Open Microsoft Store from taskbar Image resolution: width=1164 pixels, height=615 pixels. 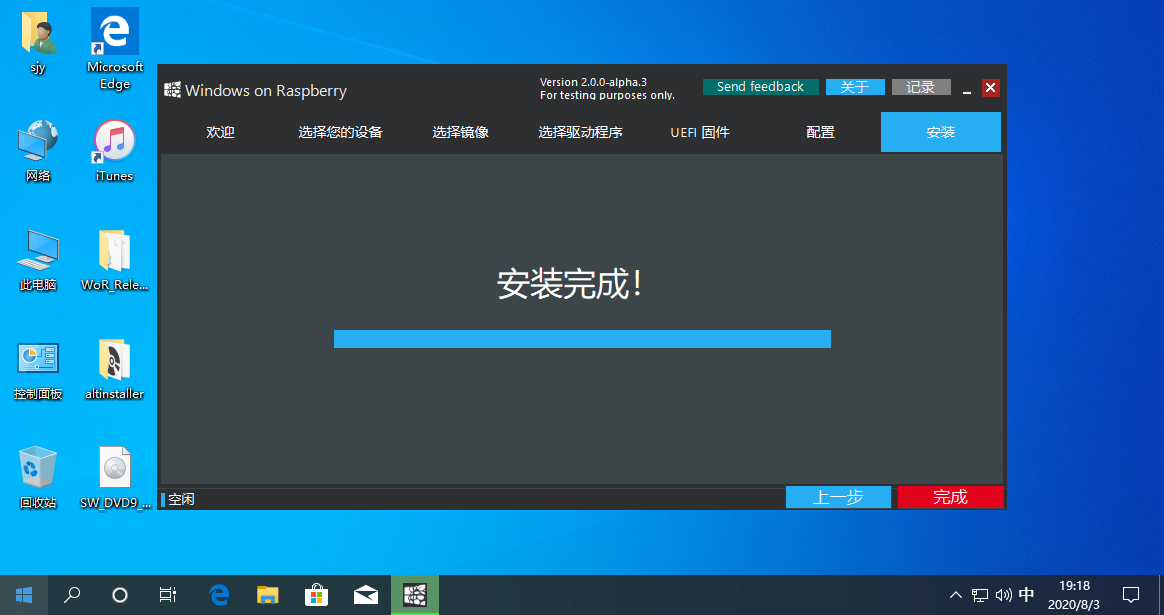[317, 595]
